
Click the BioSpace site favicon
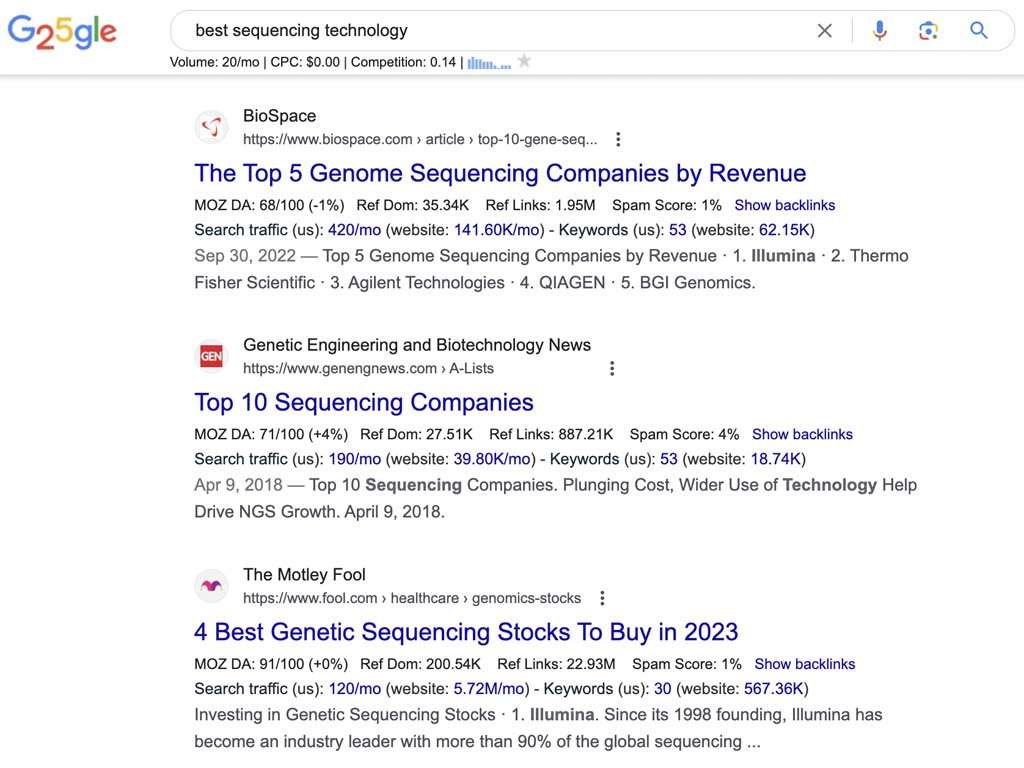(211, 127)
